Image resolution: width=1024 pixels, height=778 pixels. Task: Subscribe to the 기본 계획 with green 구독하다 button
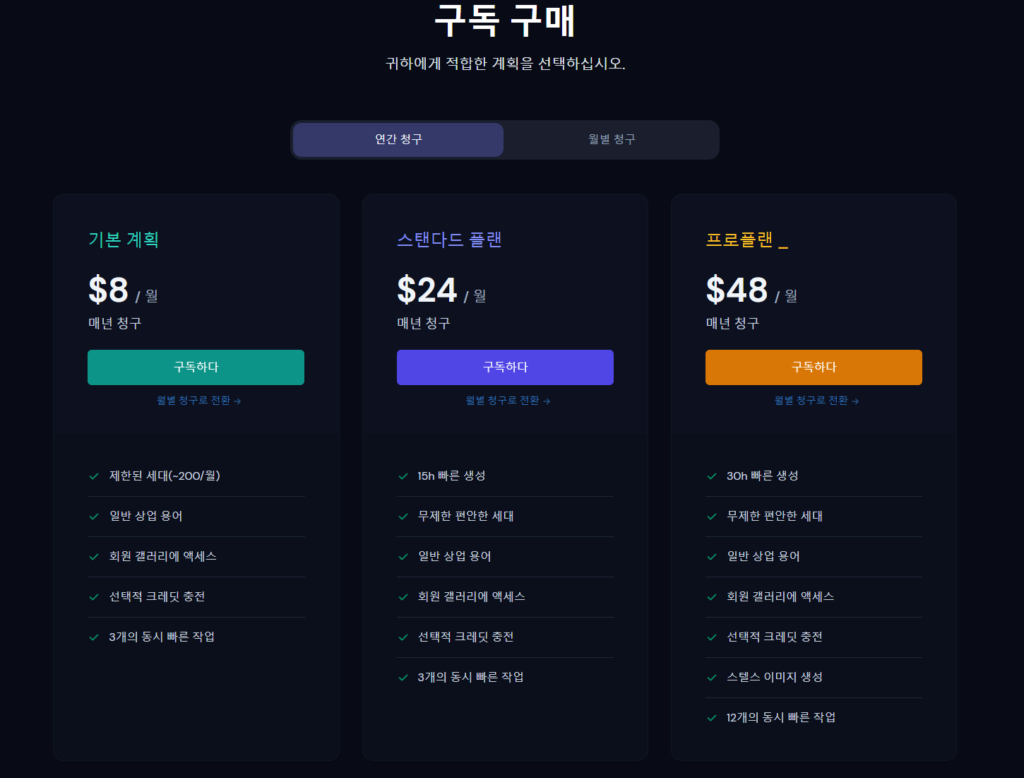point(196,367)
